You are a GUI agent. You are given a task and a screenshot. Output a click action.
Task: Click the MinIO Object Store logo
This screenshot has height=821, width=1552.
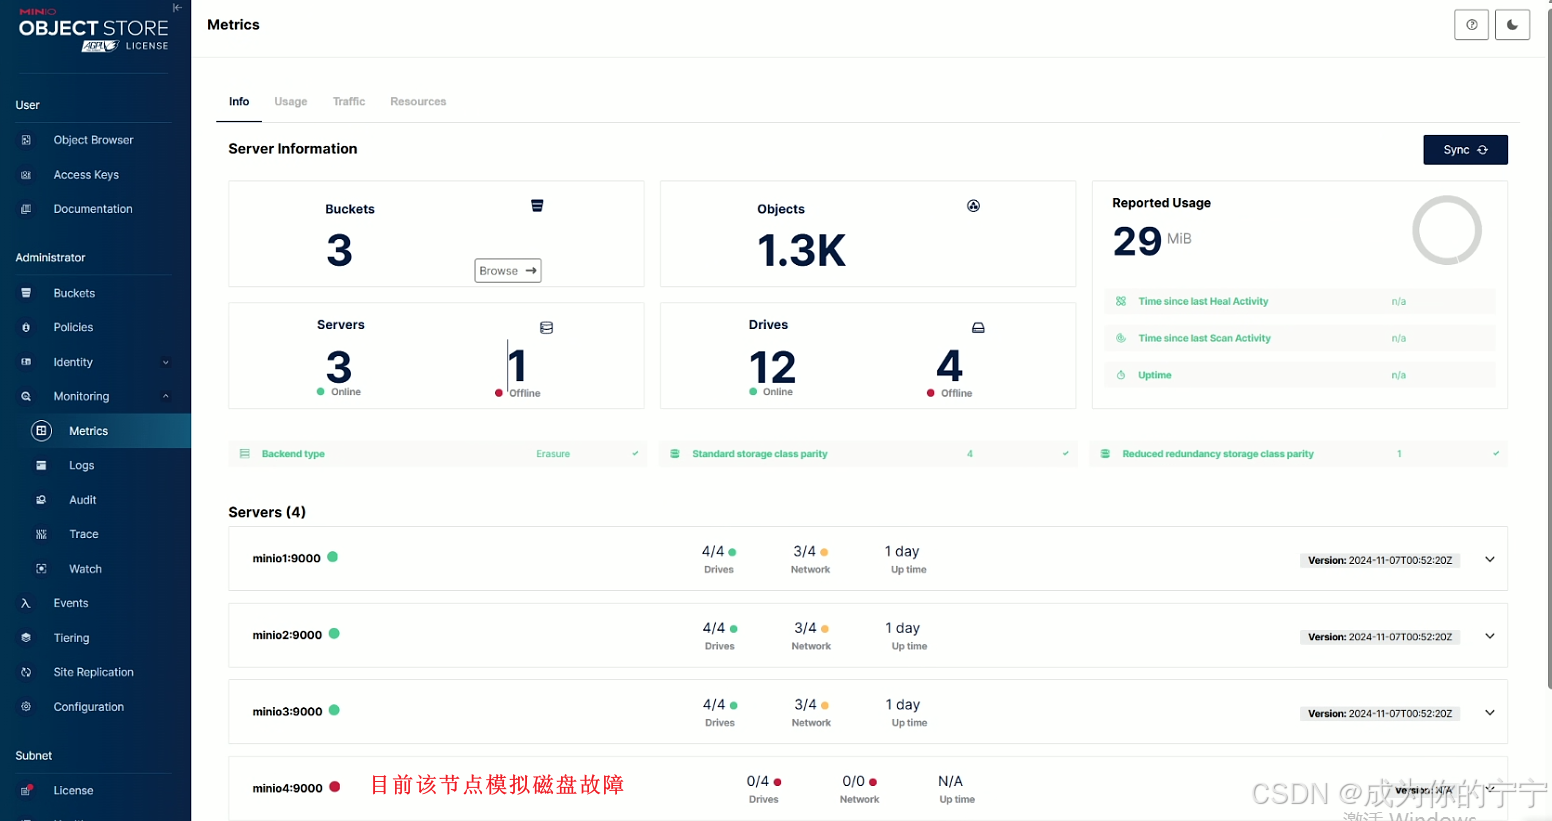93,29
